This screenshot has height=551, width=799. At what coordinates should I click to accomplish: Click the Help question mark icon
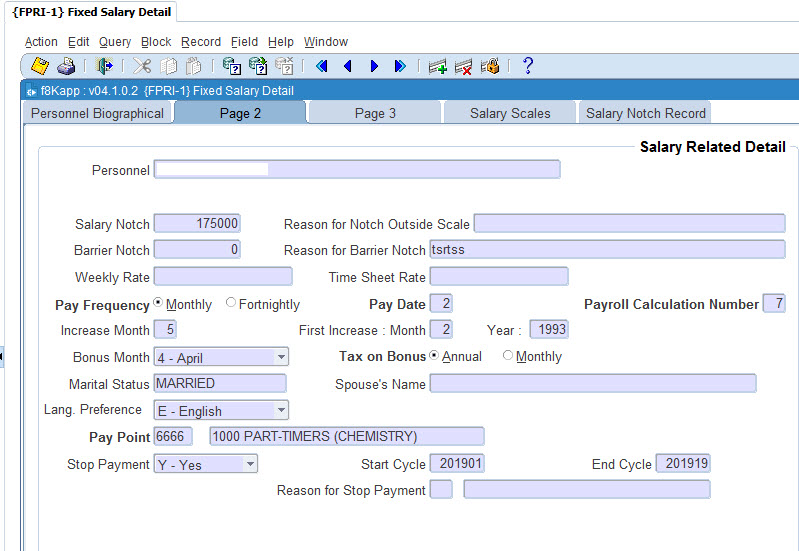528,67
